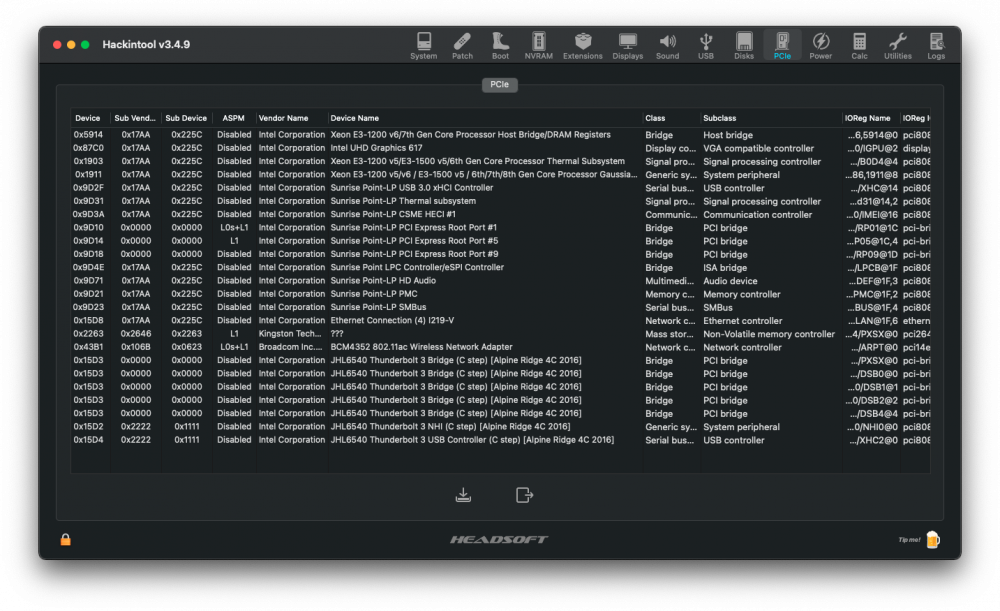Select PCI Express Root Port #1 row

[501, 228]
